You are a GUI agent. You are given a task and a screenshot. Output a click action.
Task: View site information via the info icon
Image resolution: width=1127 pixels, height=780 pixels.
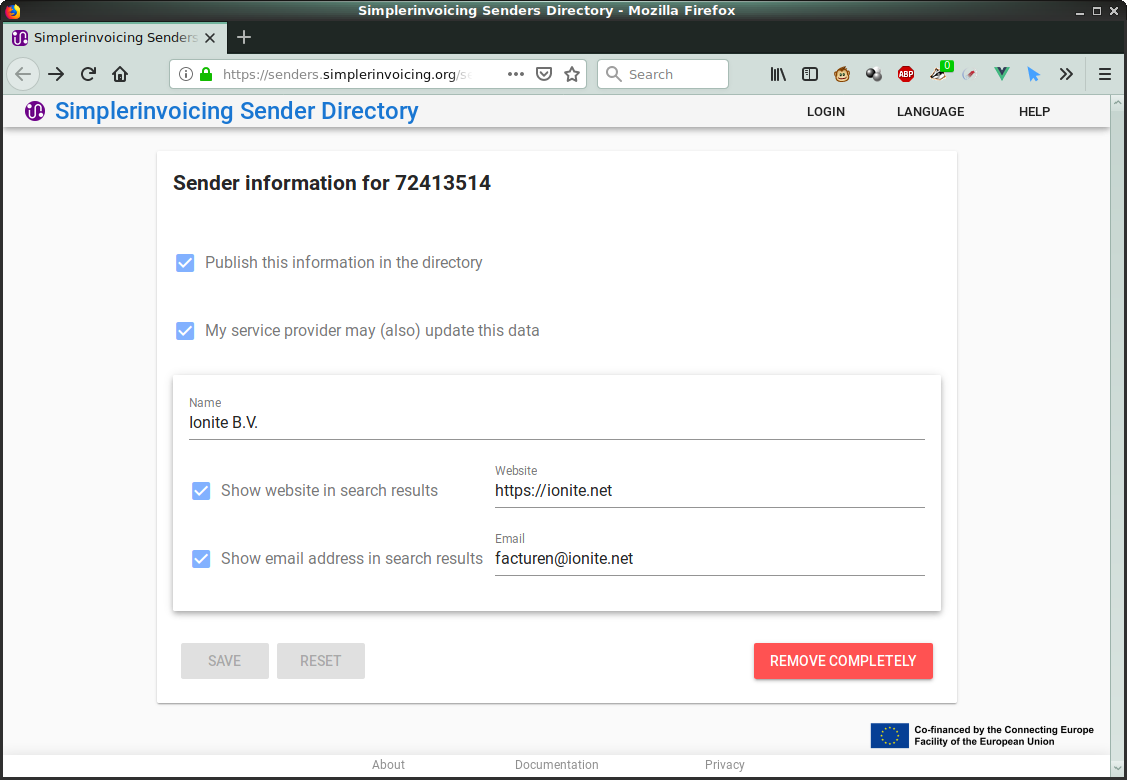pos(185,74)
